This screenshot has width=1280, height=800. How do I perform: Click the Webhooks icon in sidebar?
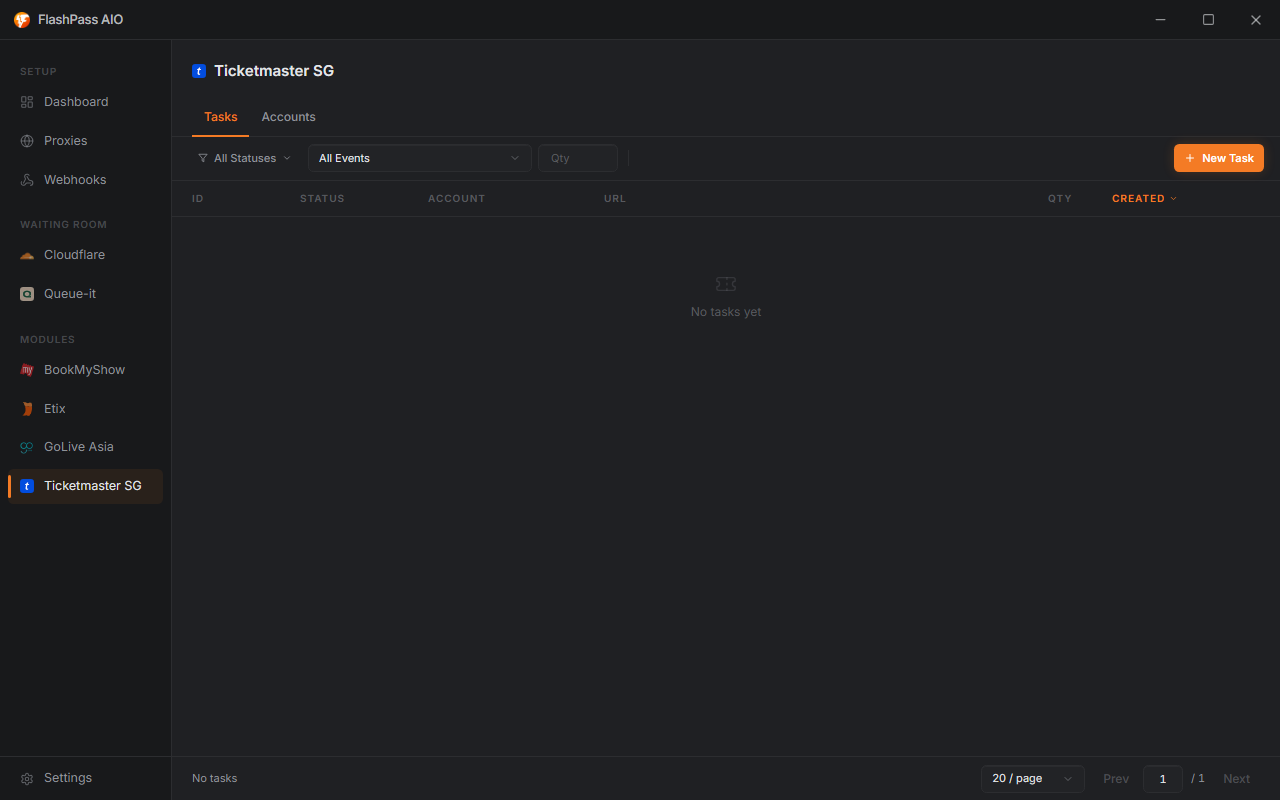(27, 180)
